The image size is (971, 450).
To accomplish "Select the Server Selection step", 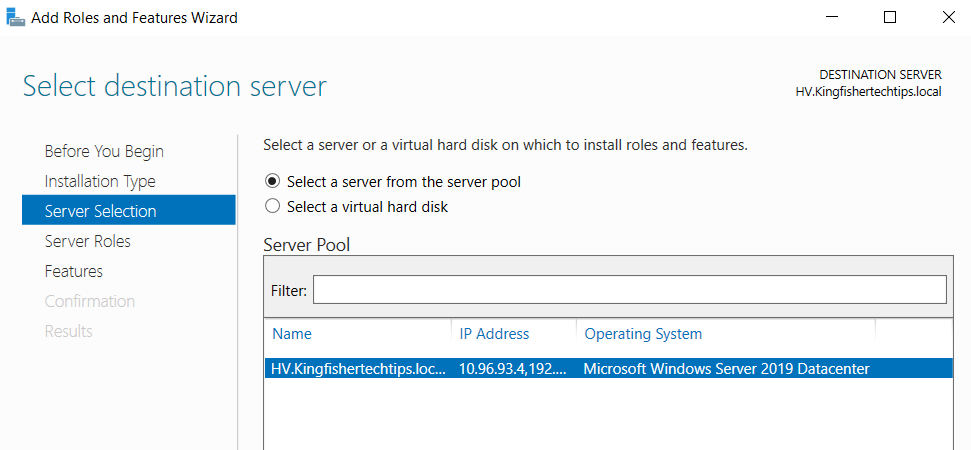I will pos(129,211).
